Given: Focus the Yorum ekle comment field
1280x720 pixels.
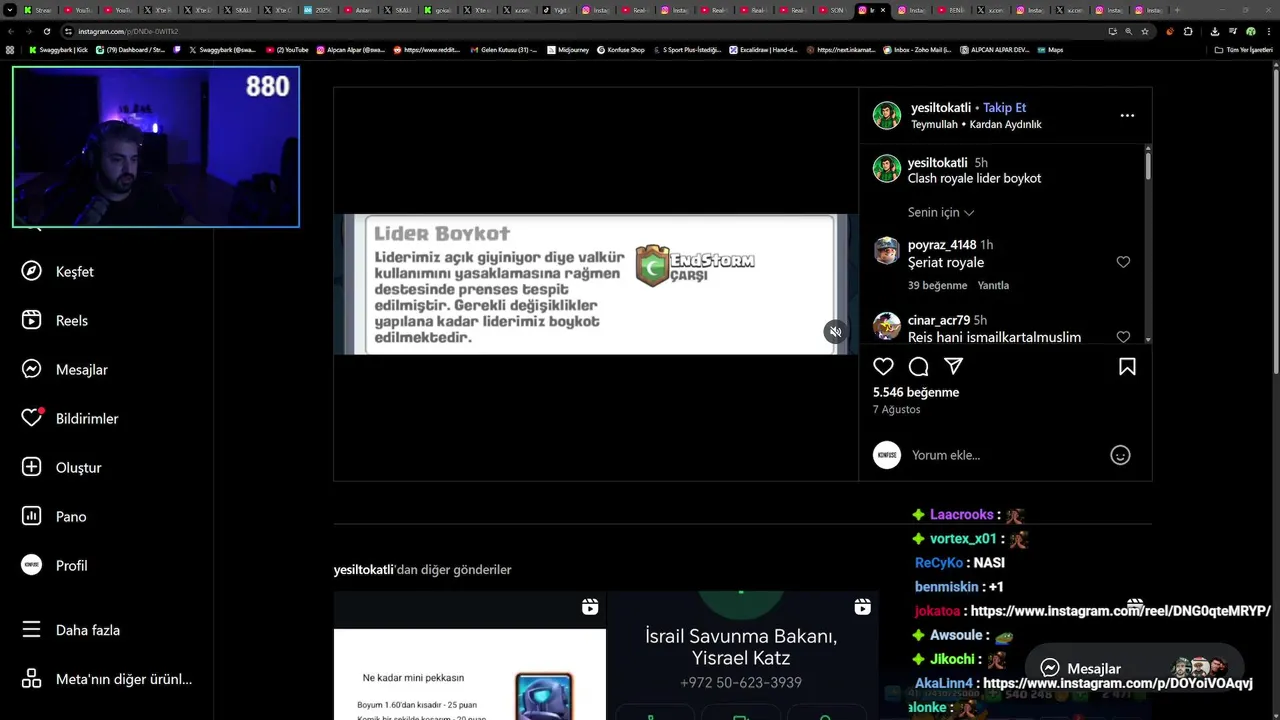Looking at the screenshot, I should pyautogui.click(x=1005, y=455).
